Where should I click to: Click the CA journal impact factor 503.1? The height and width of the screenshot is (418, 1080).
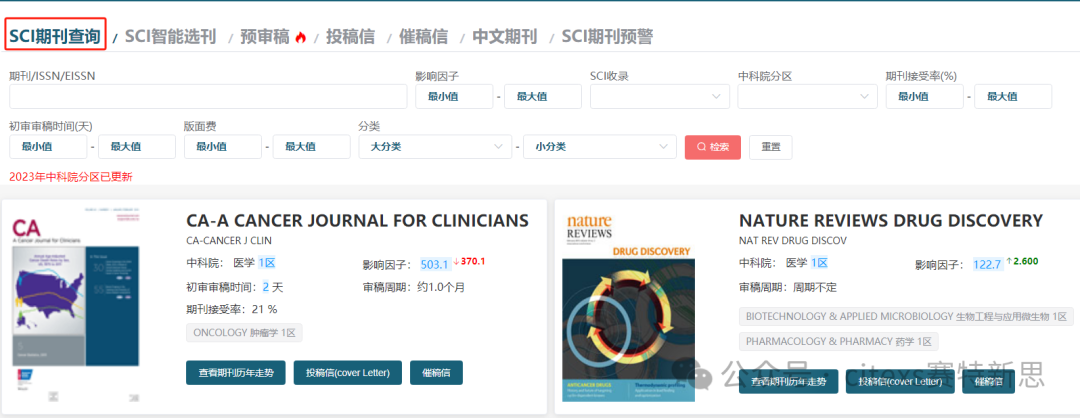(435, 264)
